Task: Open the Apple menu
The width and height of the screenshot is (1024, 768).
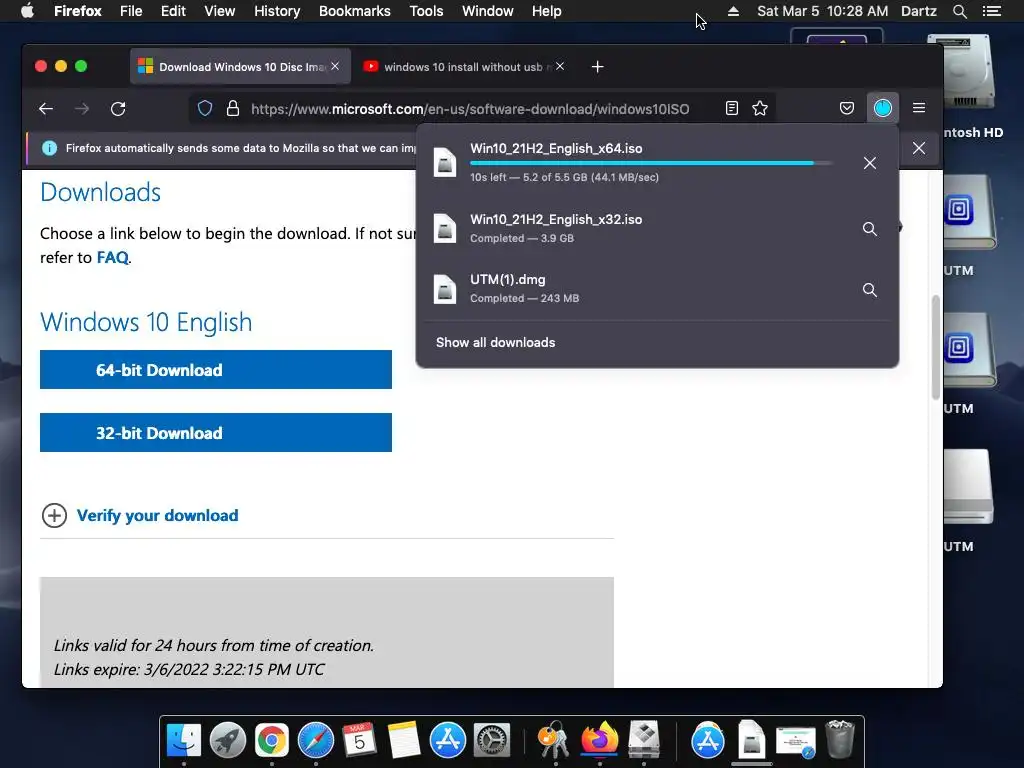Action: [27, 11]
